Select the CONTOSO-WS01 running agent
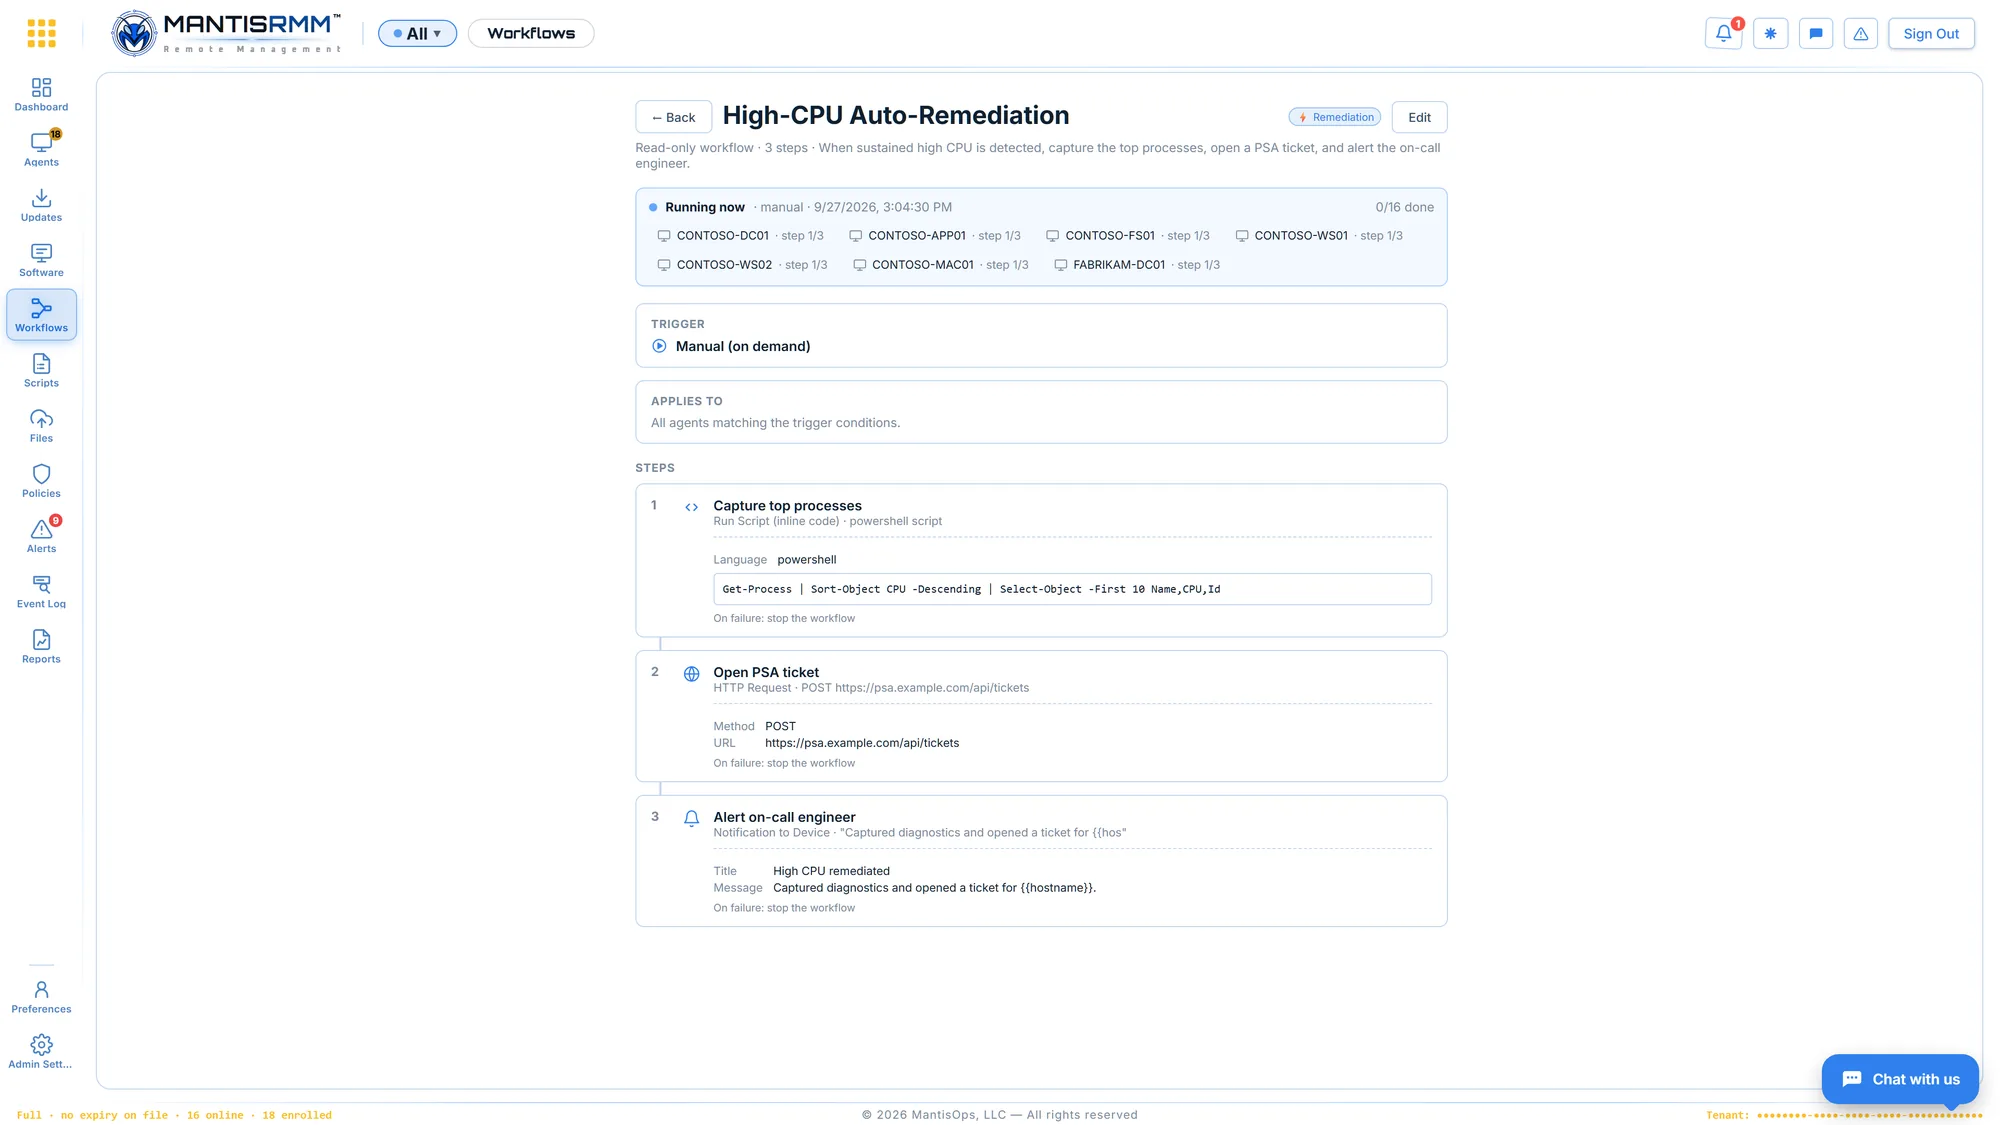Image resolution: width=2000 pixels, height=1125 pixels. [1319, 236]
